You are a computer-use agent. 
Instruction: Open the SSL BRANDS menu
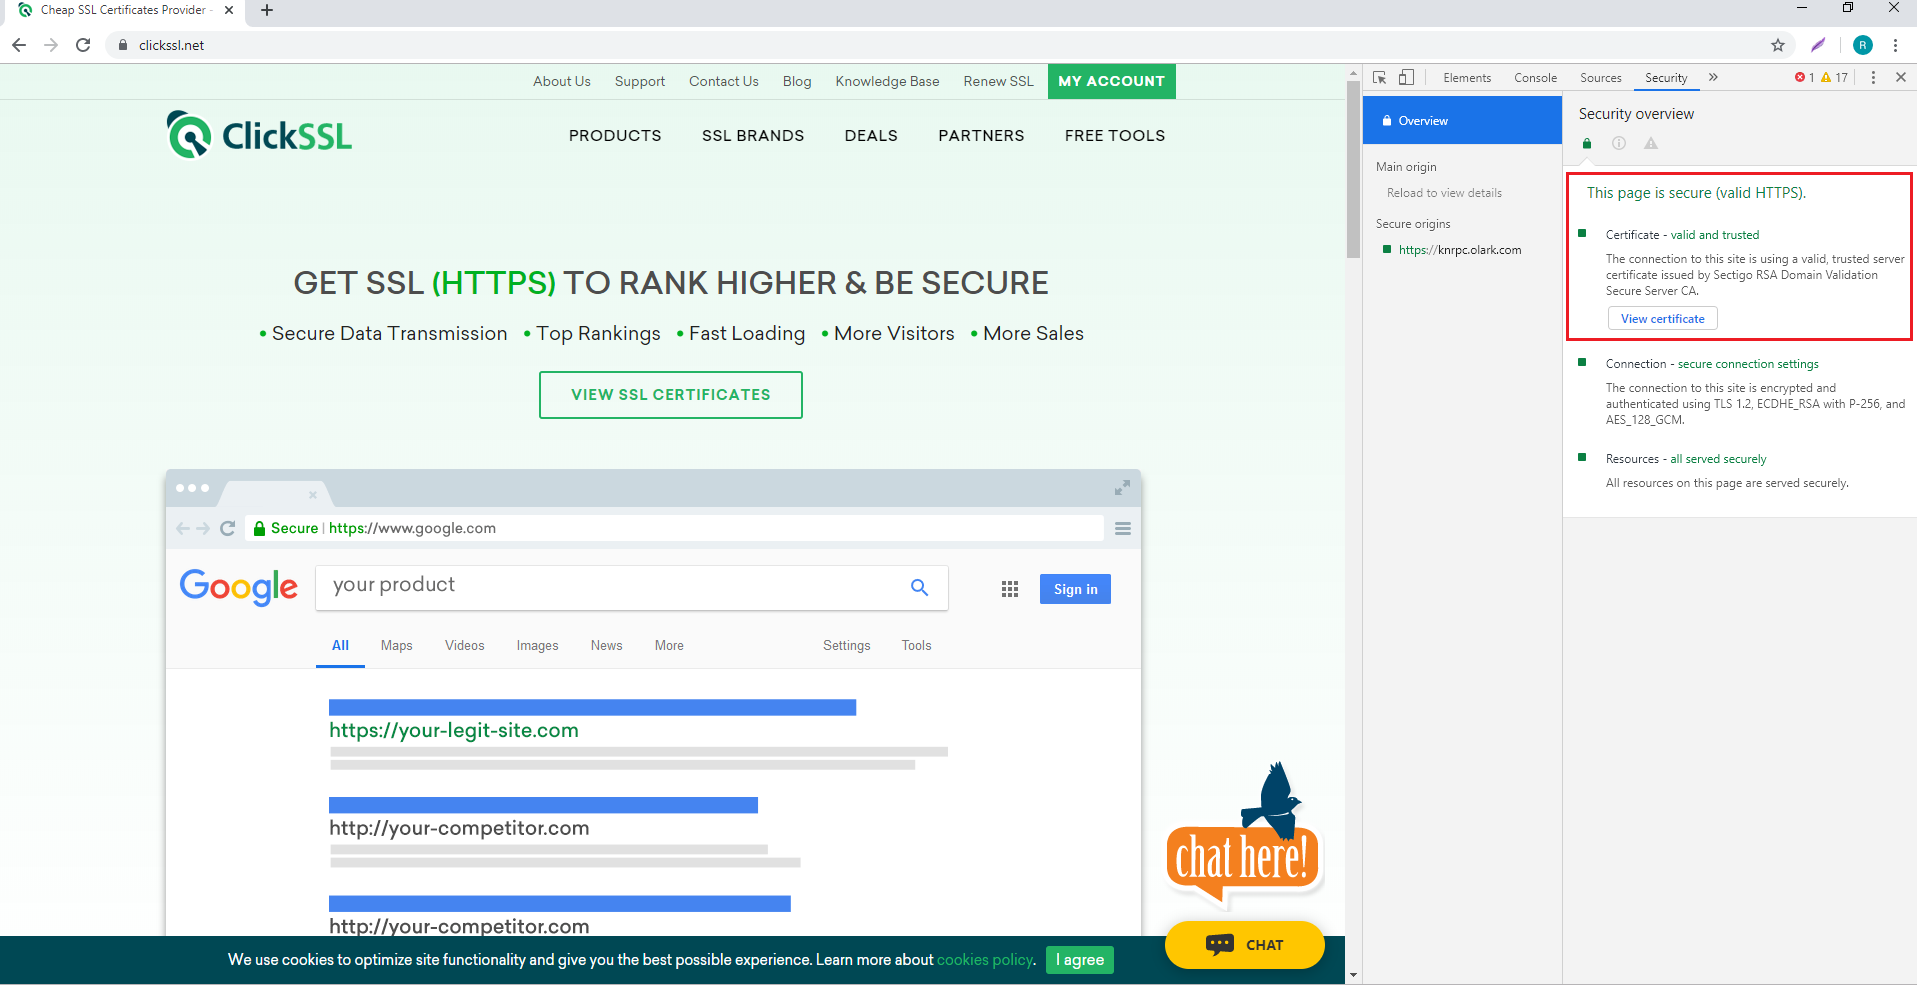tap(753, 135)
